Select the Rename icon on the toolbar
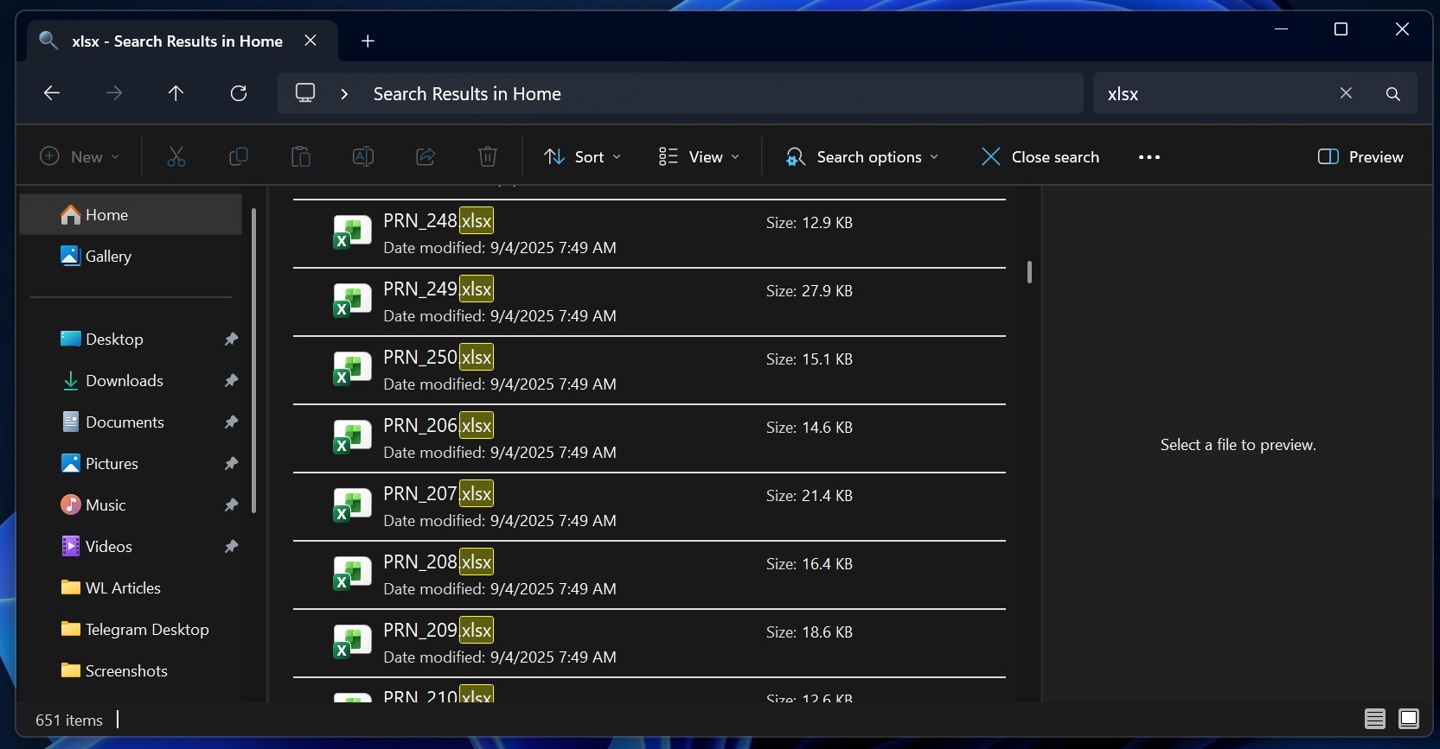This screenshot has height=749, width=1440. point(362,156)
